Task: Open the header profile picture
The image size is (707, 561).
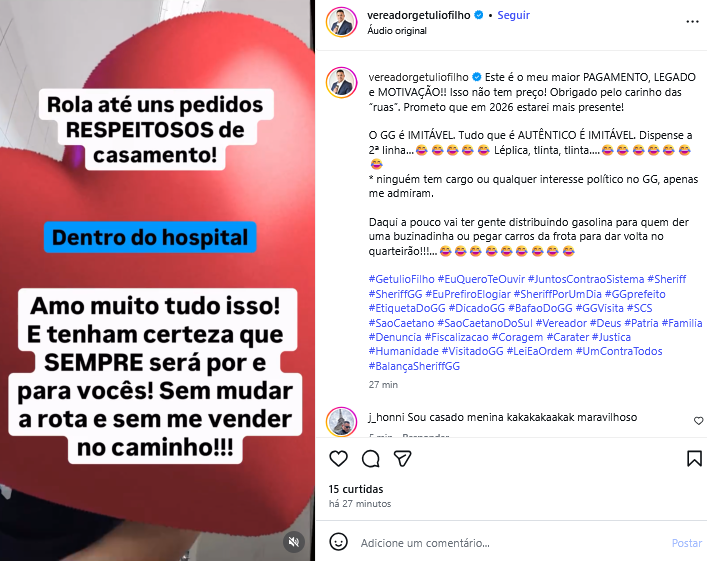Action: coord(341,22)
